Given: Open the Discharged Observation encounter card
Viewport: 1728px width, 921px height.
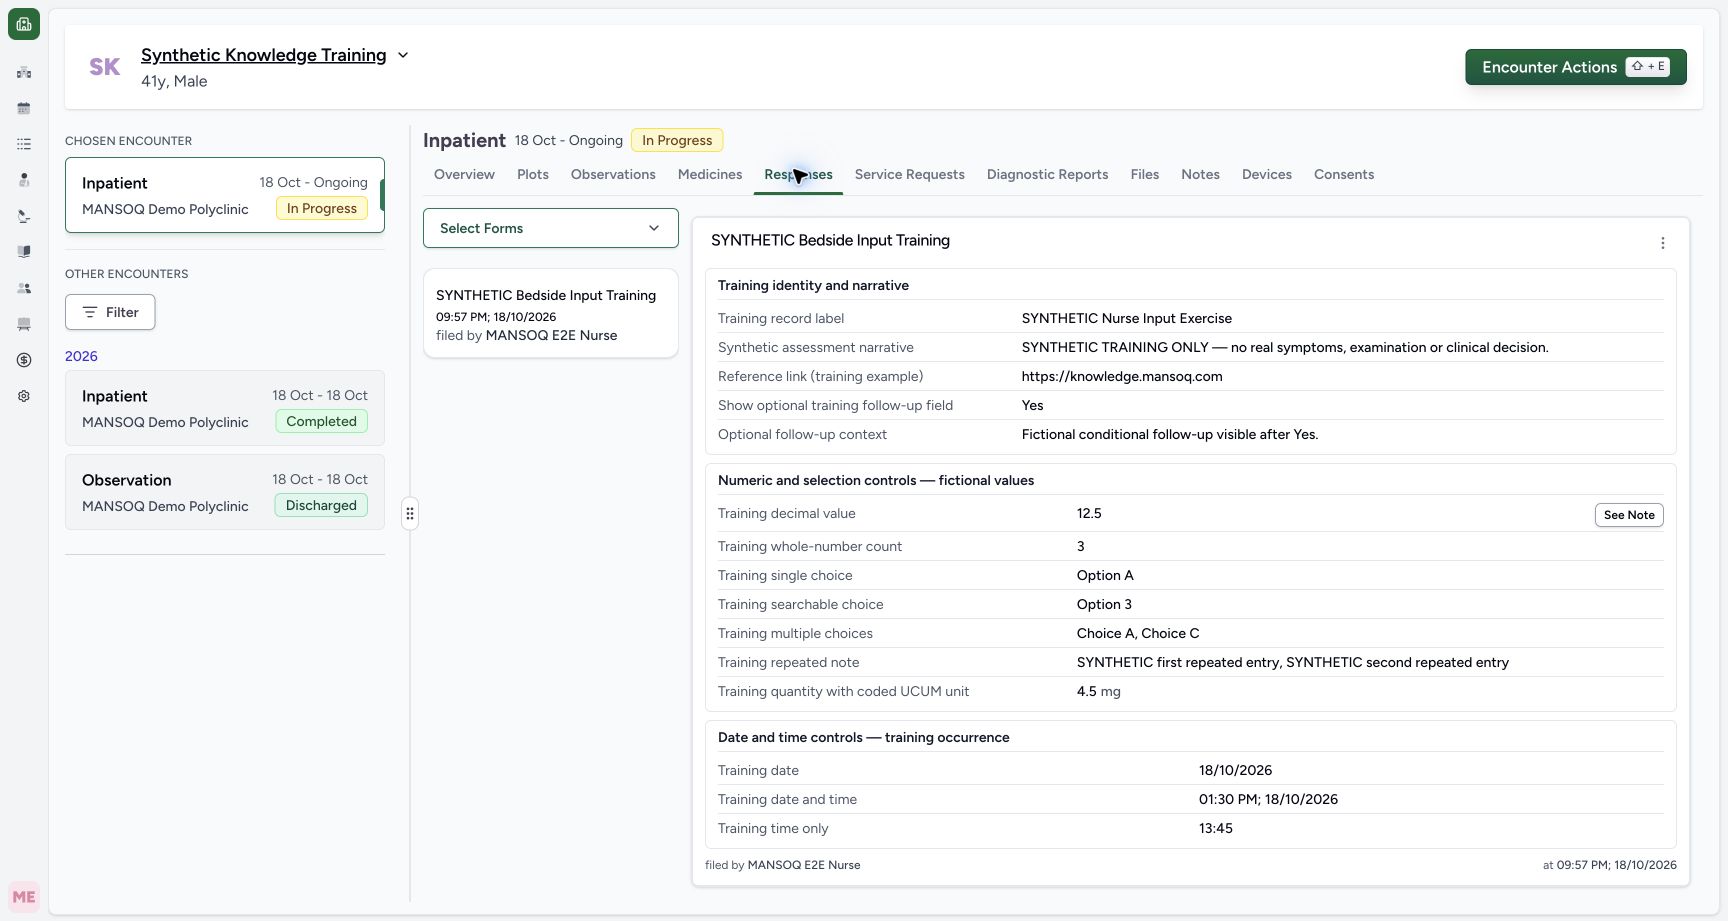Looking at the screenshot, I should [225, 492].
